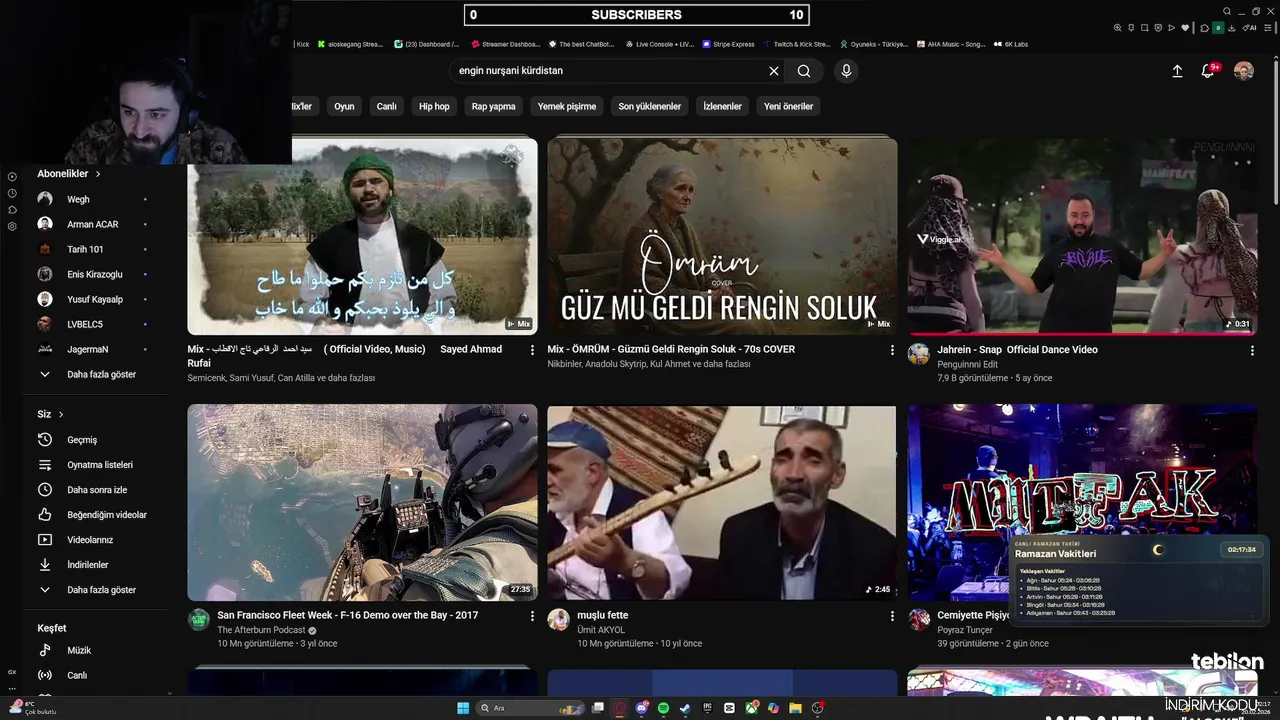Image resolution: width=1280 pixels, height=720 pixels.
Task: Open the Twitch & Kick Stre... bookmark
Action: 797,44
